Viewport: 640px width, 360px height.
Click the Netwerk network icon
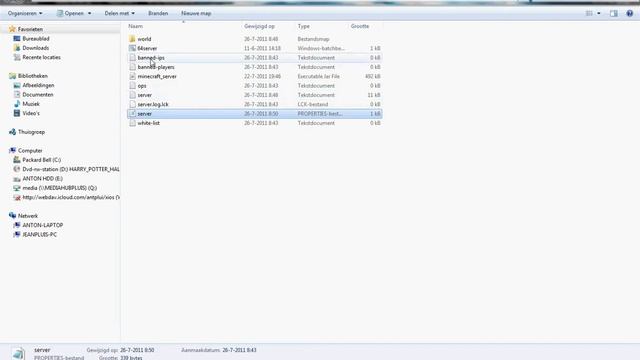[12, 216]
